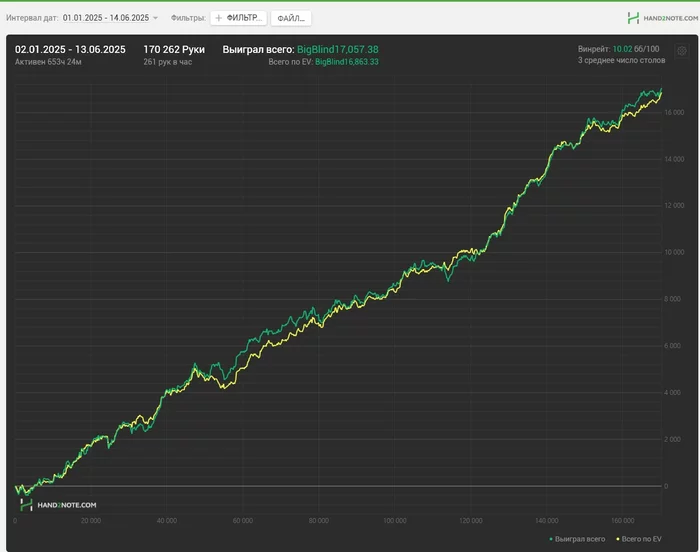
Task: Click the plus icon on the filter button
Action: click(x=219, y=18)
